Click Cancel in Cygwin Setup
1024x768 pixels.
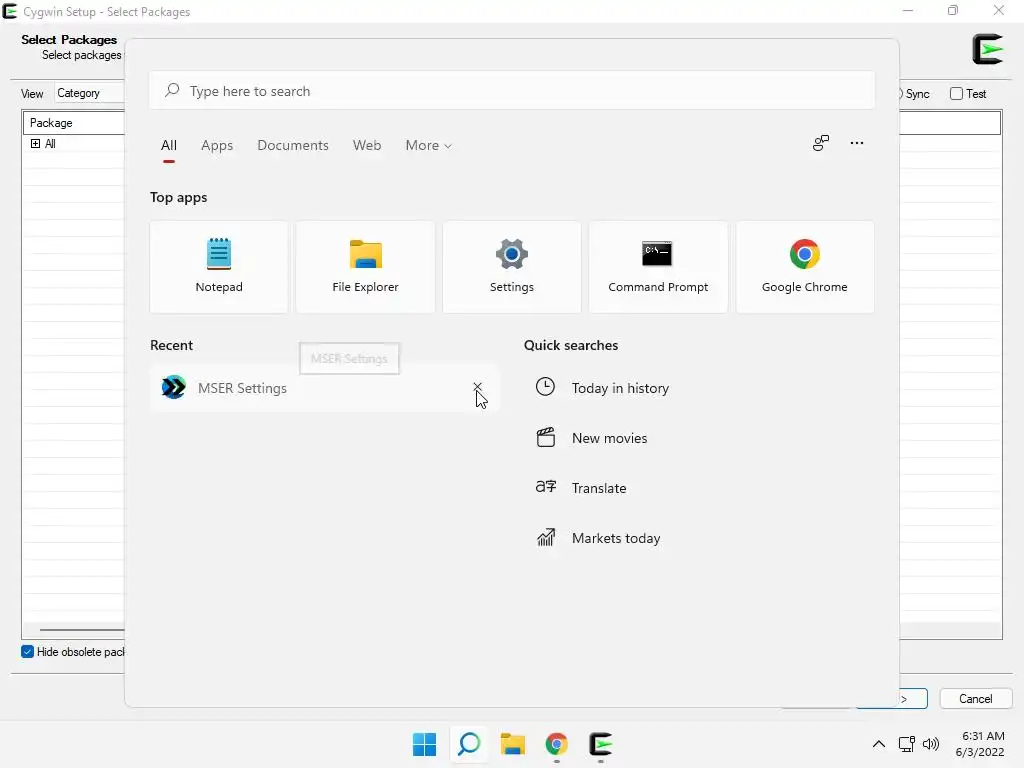[x=976, y=699]
